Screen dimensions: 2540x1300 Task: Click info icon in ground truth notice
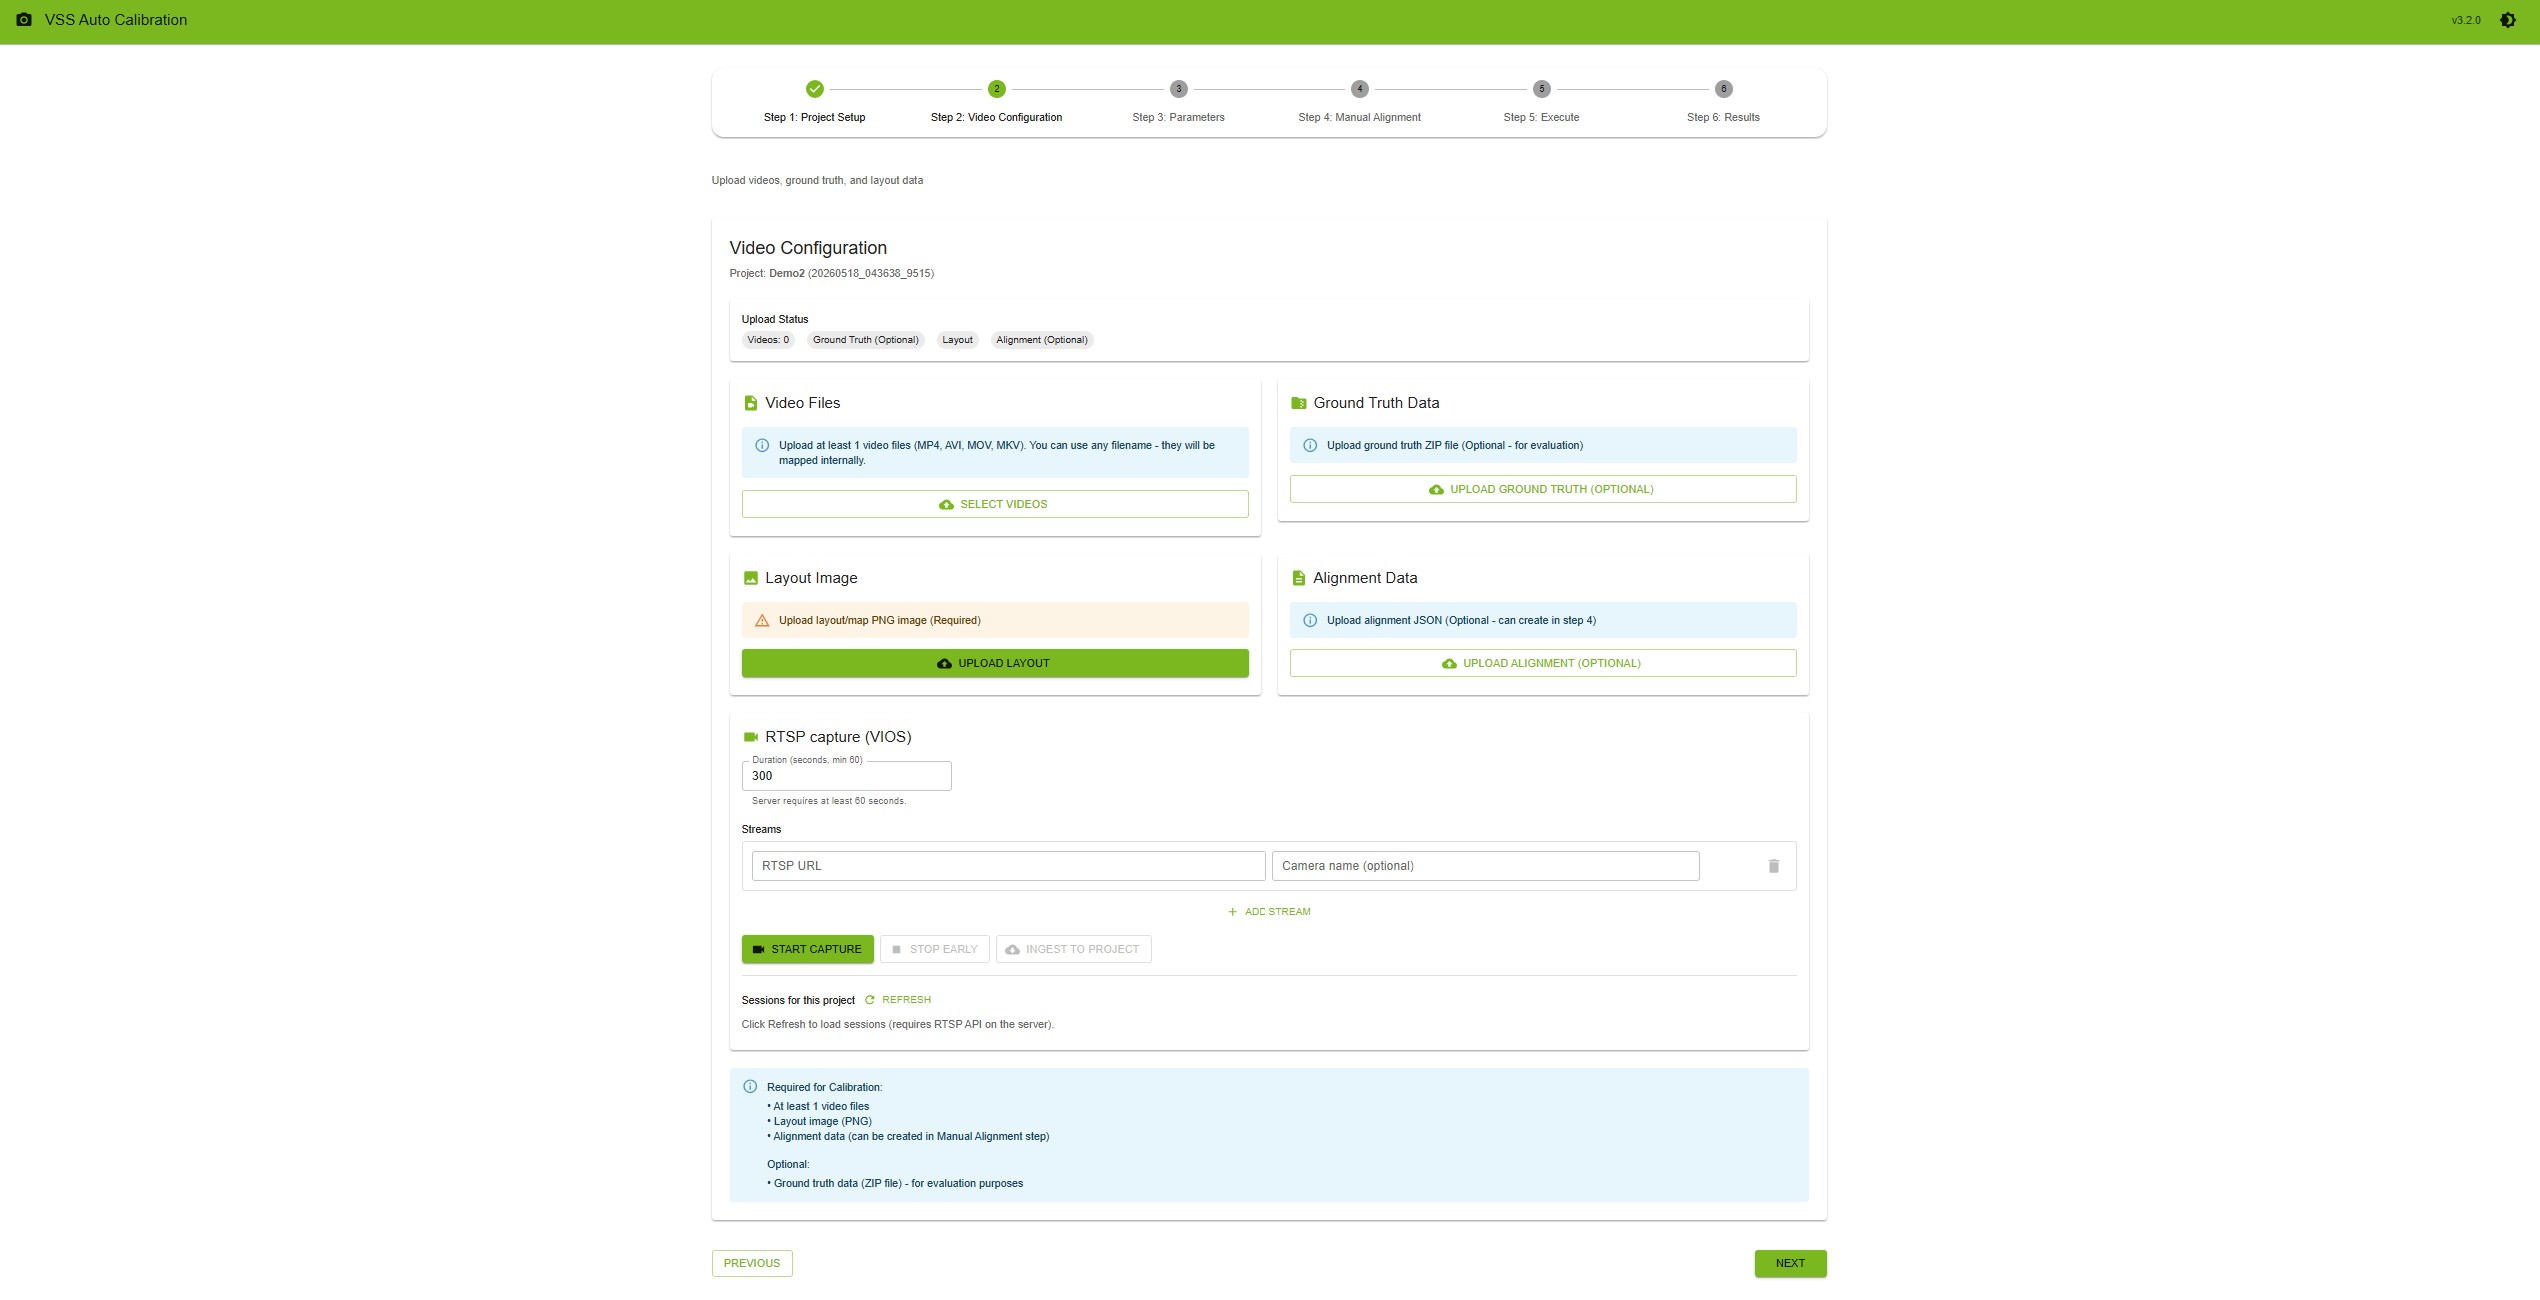1310,446
